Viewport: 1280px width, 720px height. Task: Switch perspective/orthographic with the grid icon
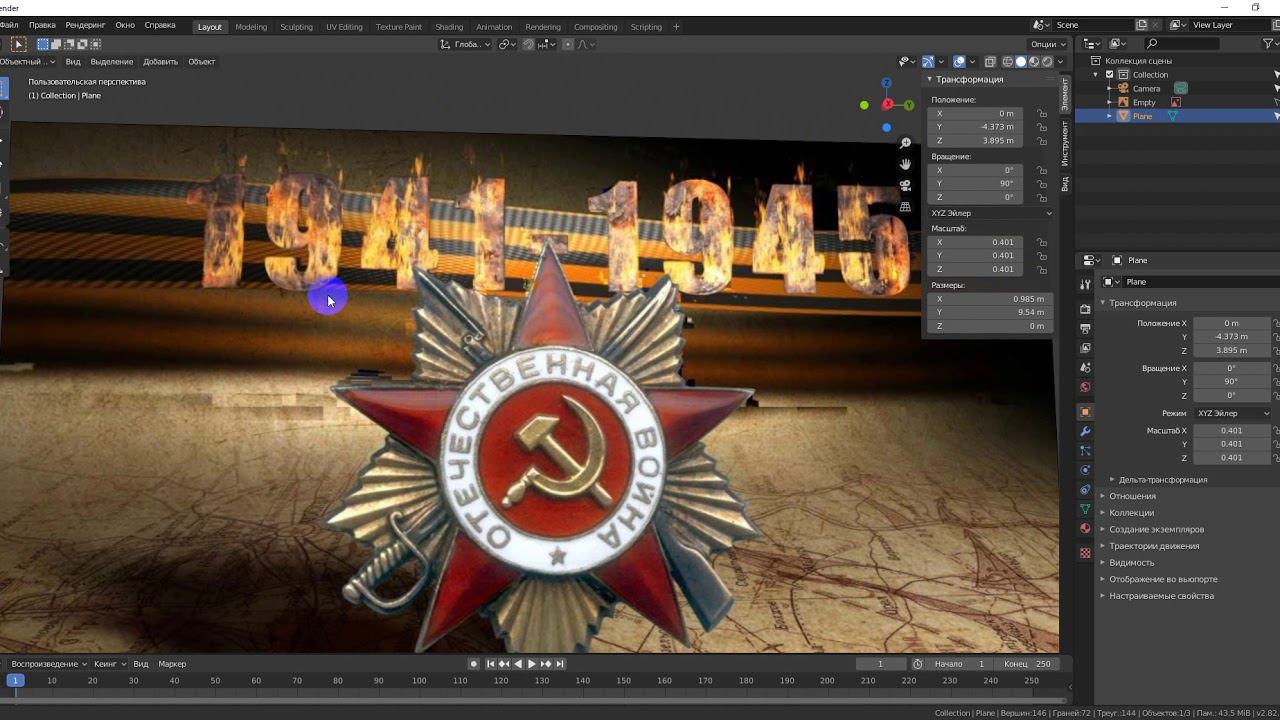(x=905, y=207)
